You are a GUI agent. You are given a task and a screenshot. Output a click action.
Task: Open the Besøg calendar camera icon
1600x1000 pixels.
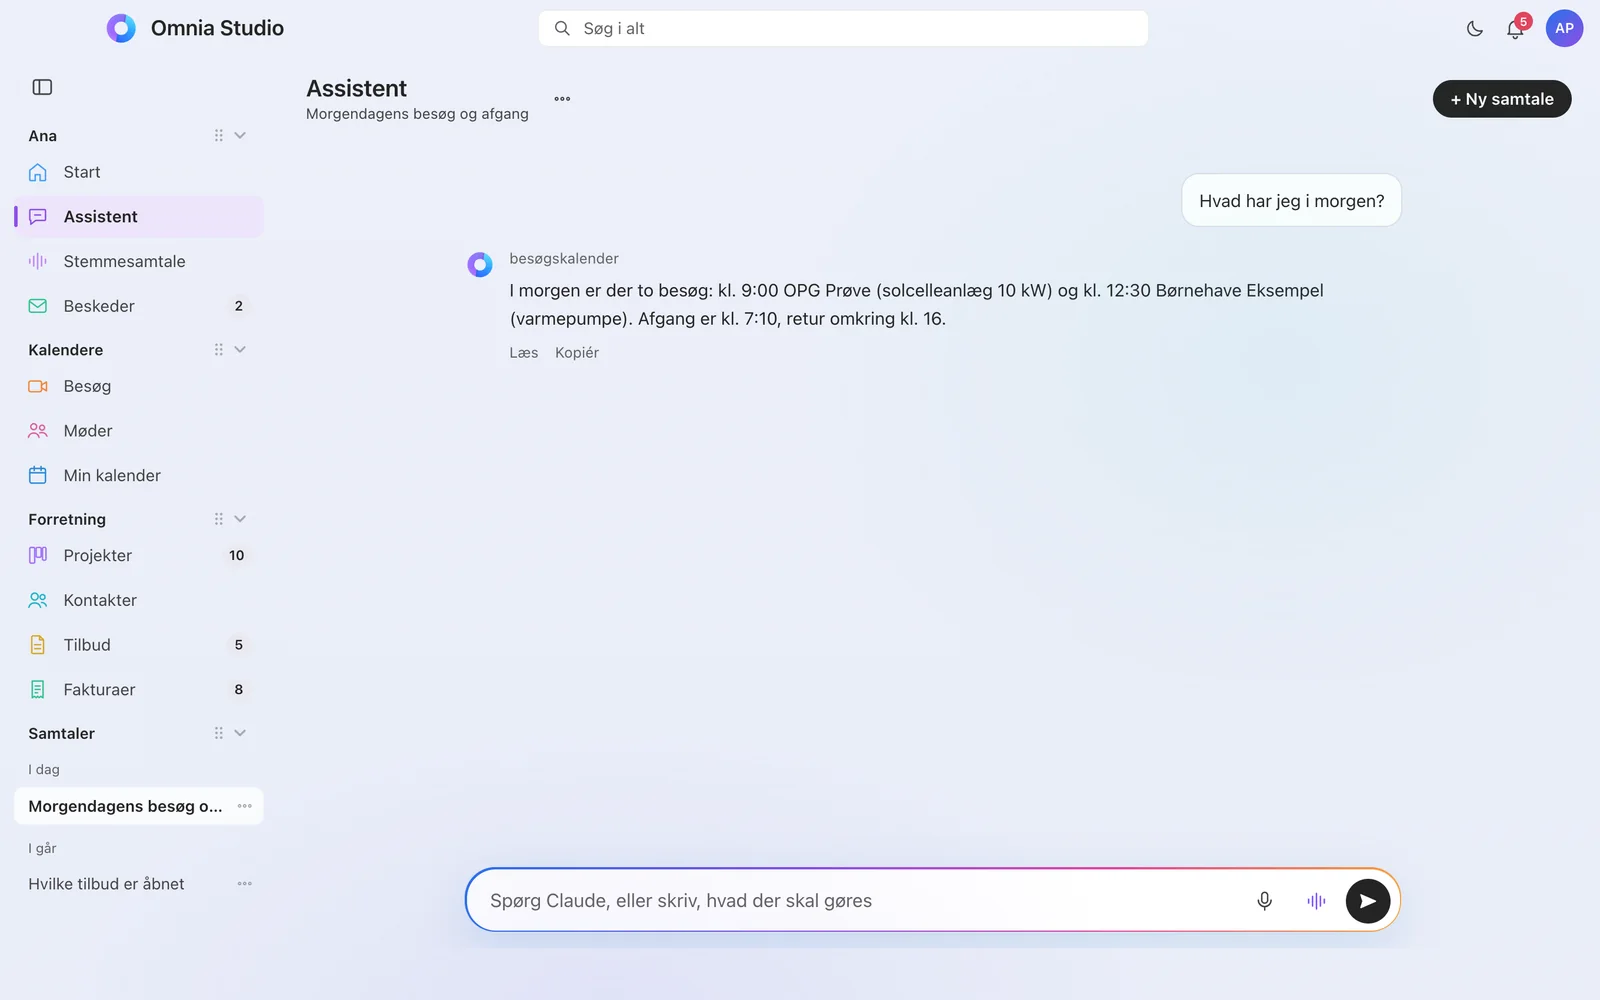38,386
